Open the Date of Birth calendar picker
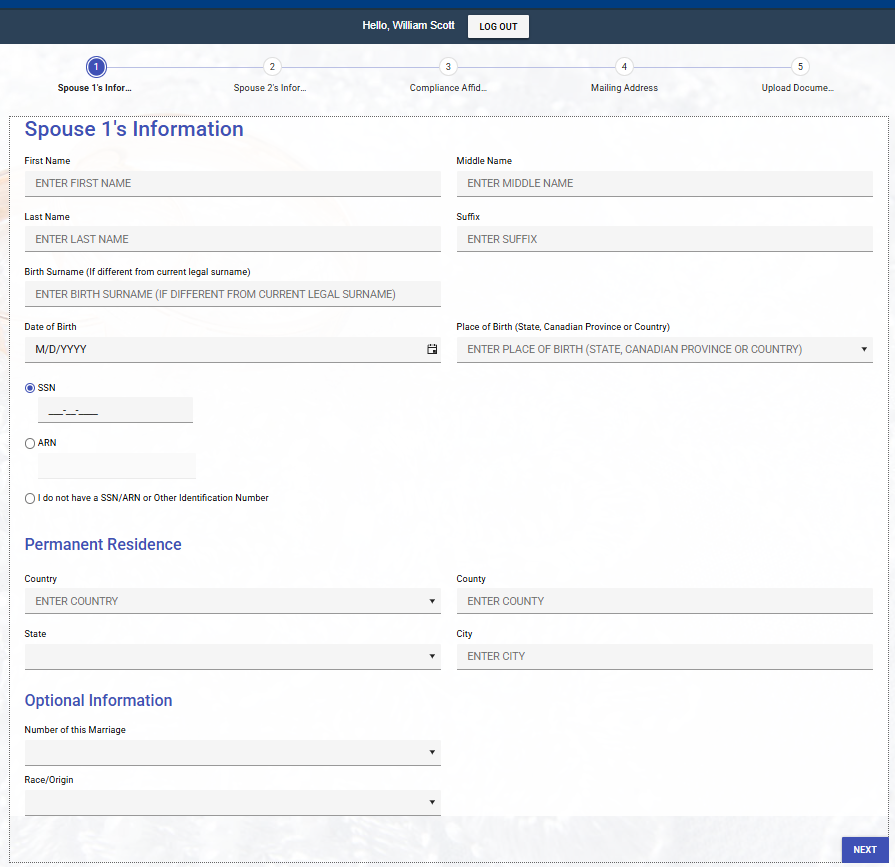This screenshot has height=867, width=895. point(432,350)
